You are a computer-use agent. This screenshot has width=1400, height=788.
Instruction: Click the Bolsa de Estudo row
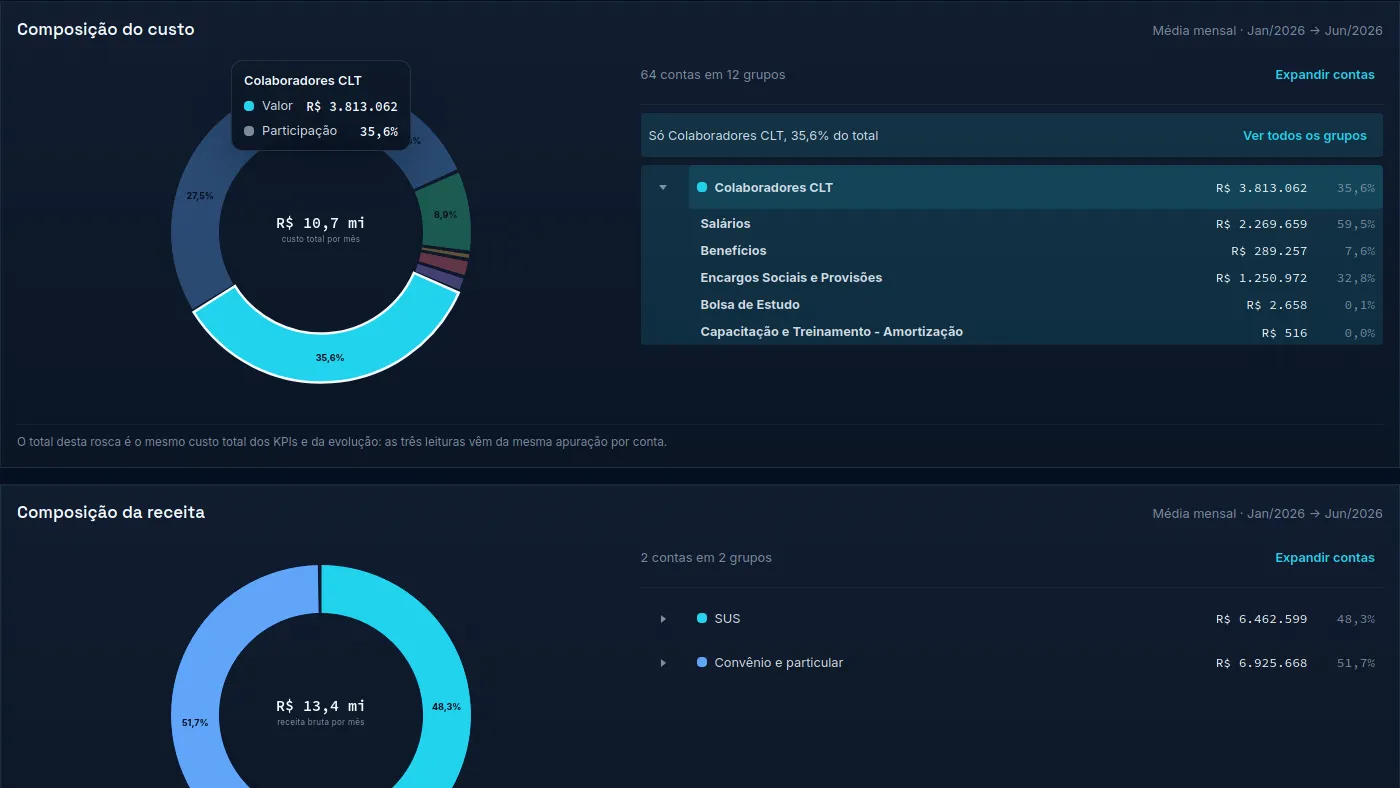pos(1011,305)
